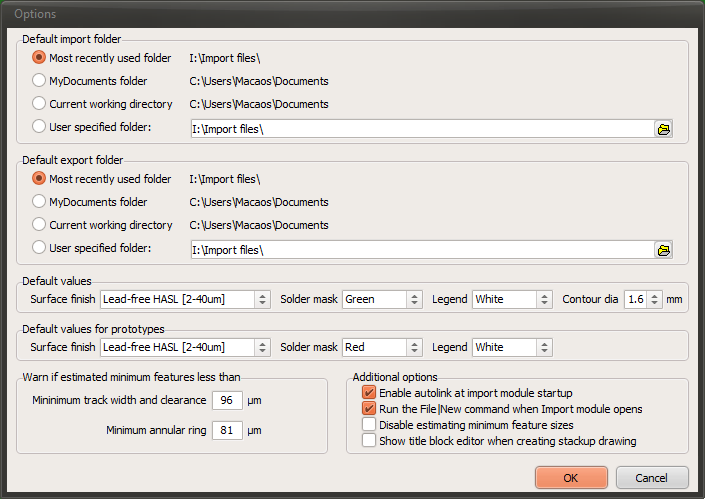705x499 pixels.
Task: Click Cancel to discard options
Action: [x=651, y=478]
